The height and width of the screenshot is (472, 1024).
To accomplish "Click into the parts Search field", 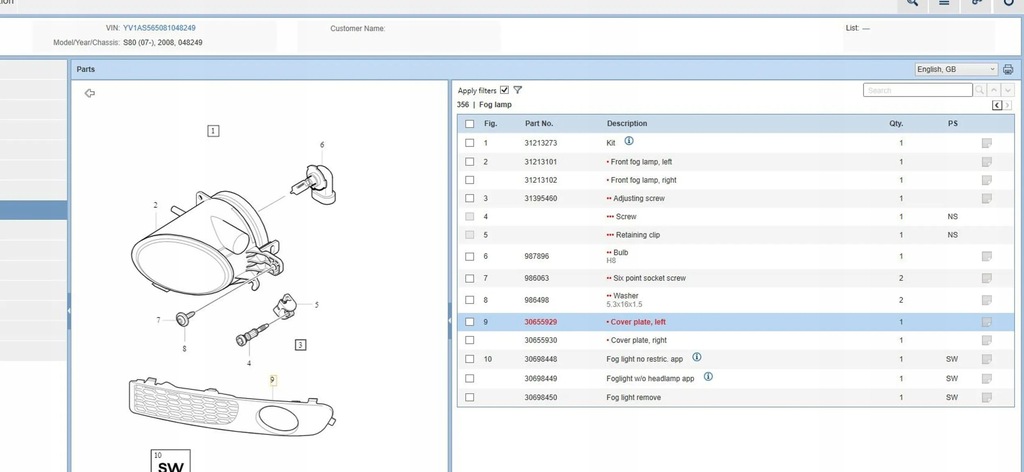I will coord(918,90).
